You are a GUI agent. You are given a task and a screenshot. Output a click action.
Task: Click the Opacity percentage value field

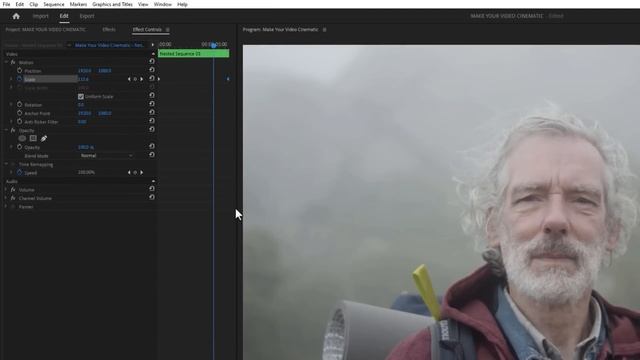coord(86,147)
